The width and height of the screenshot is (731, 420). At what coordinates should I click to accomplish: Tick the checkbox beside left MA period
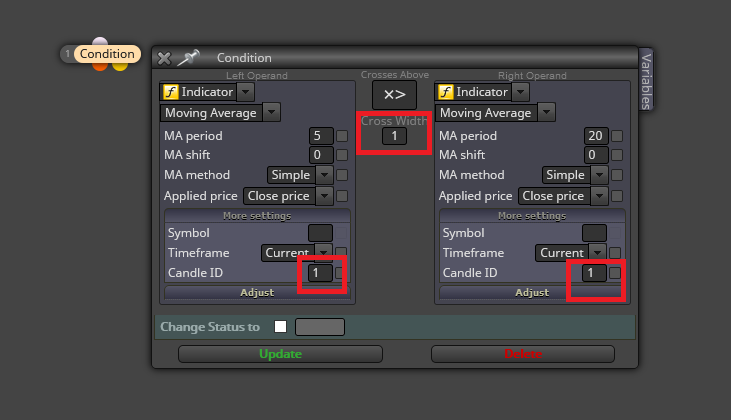[342, 136]
